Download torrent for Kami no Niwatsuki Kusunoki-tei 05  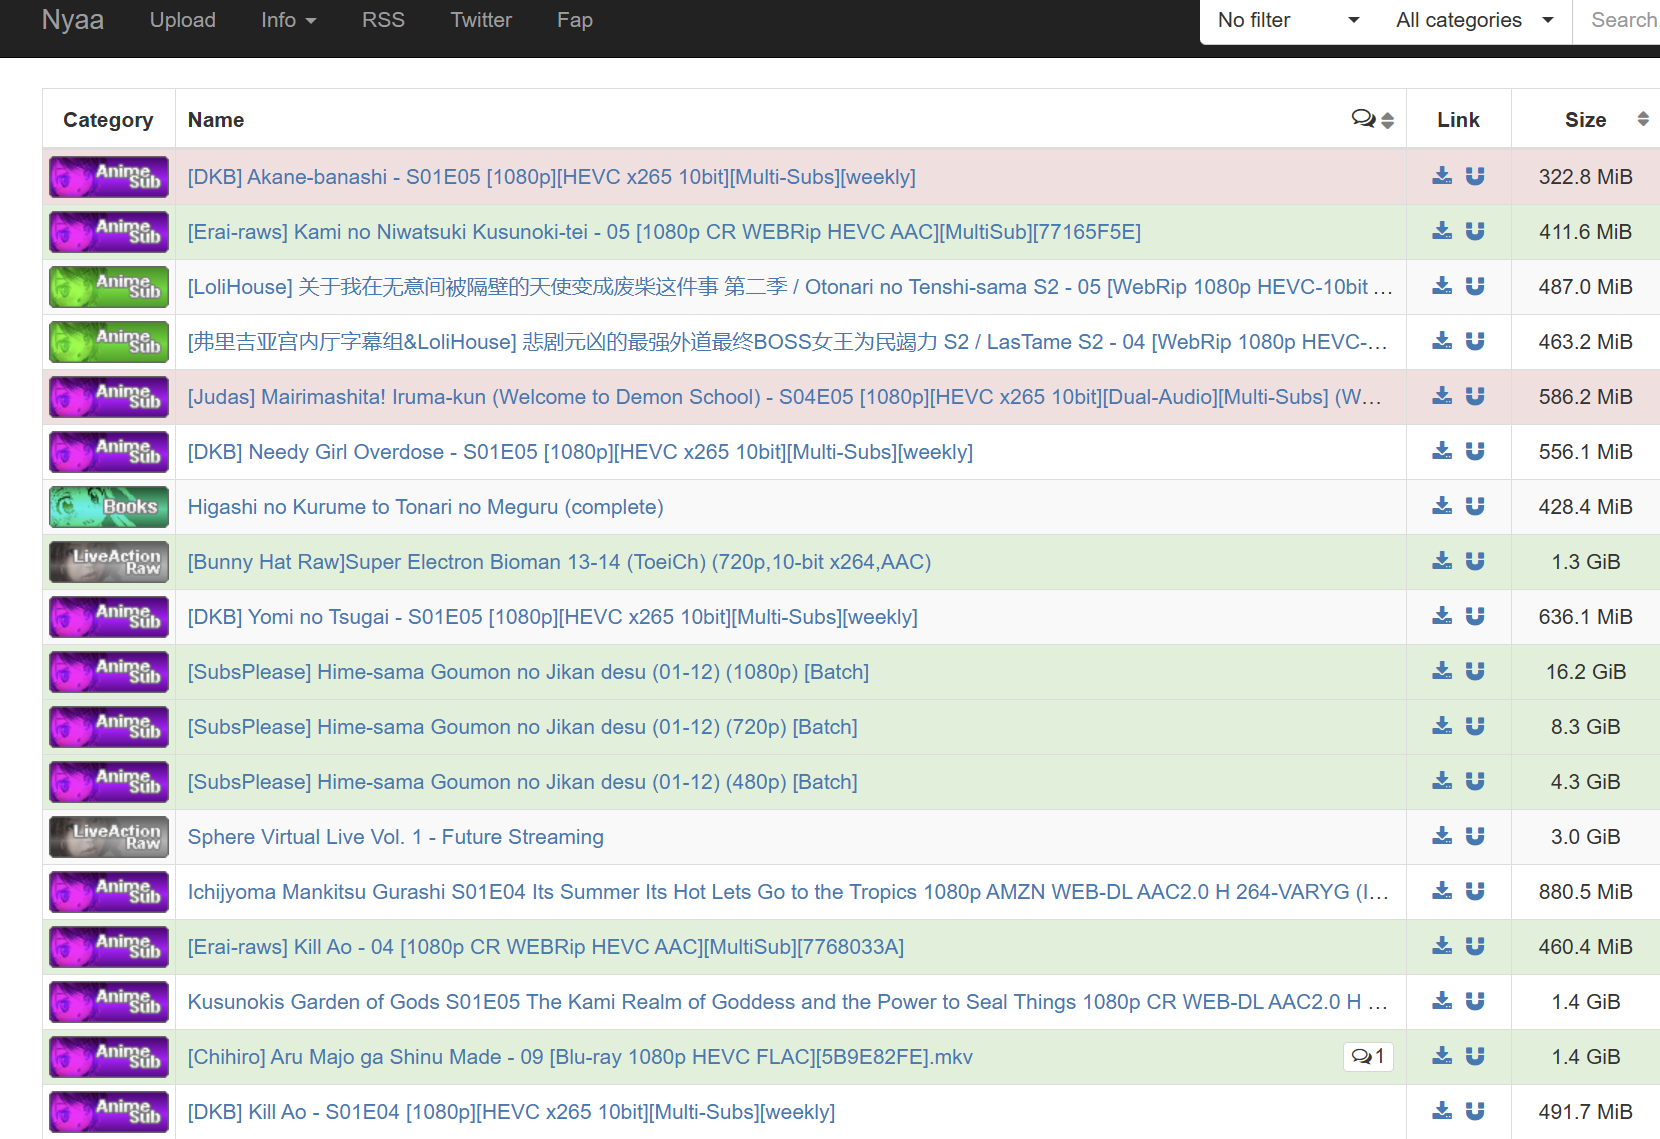(1442, 231)
